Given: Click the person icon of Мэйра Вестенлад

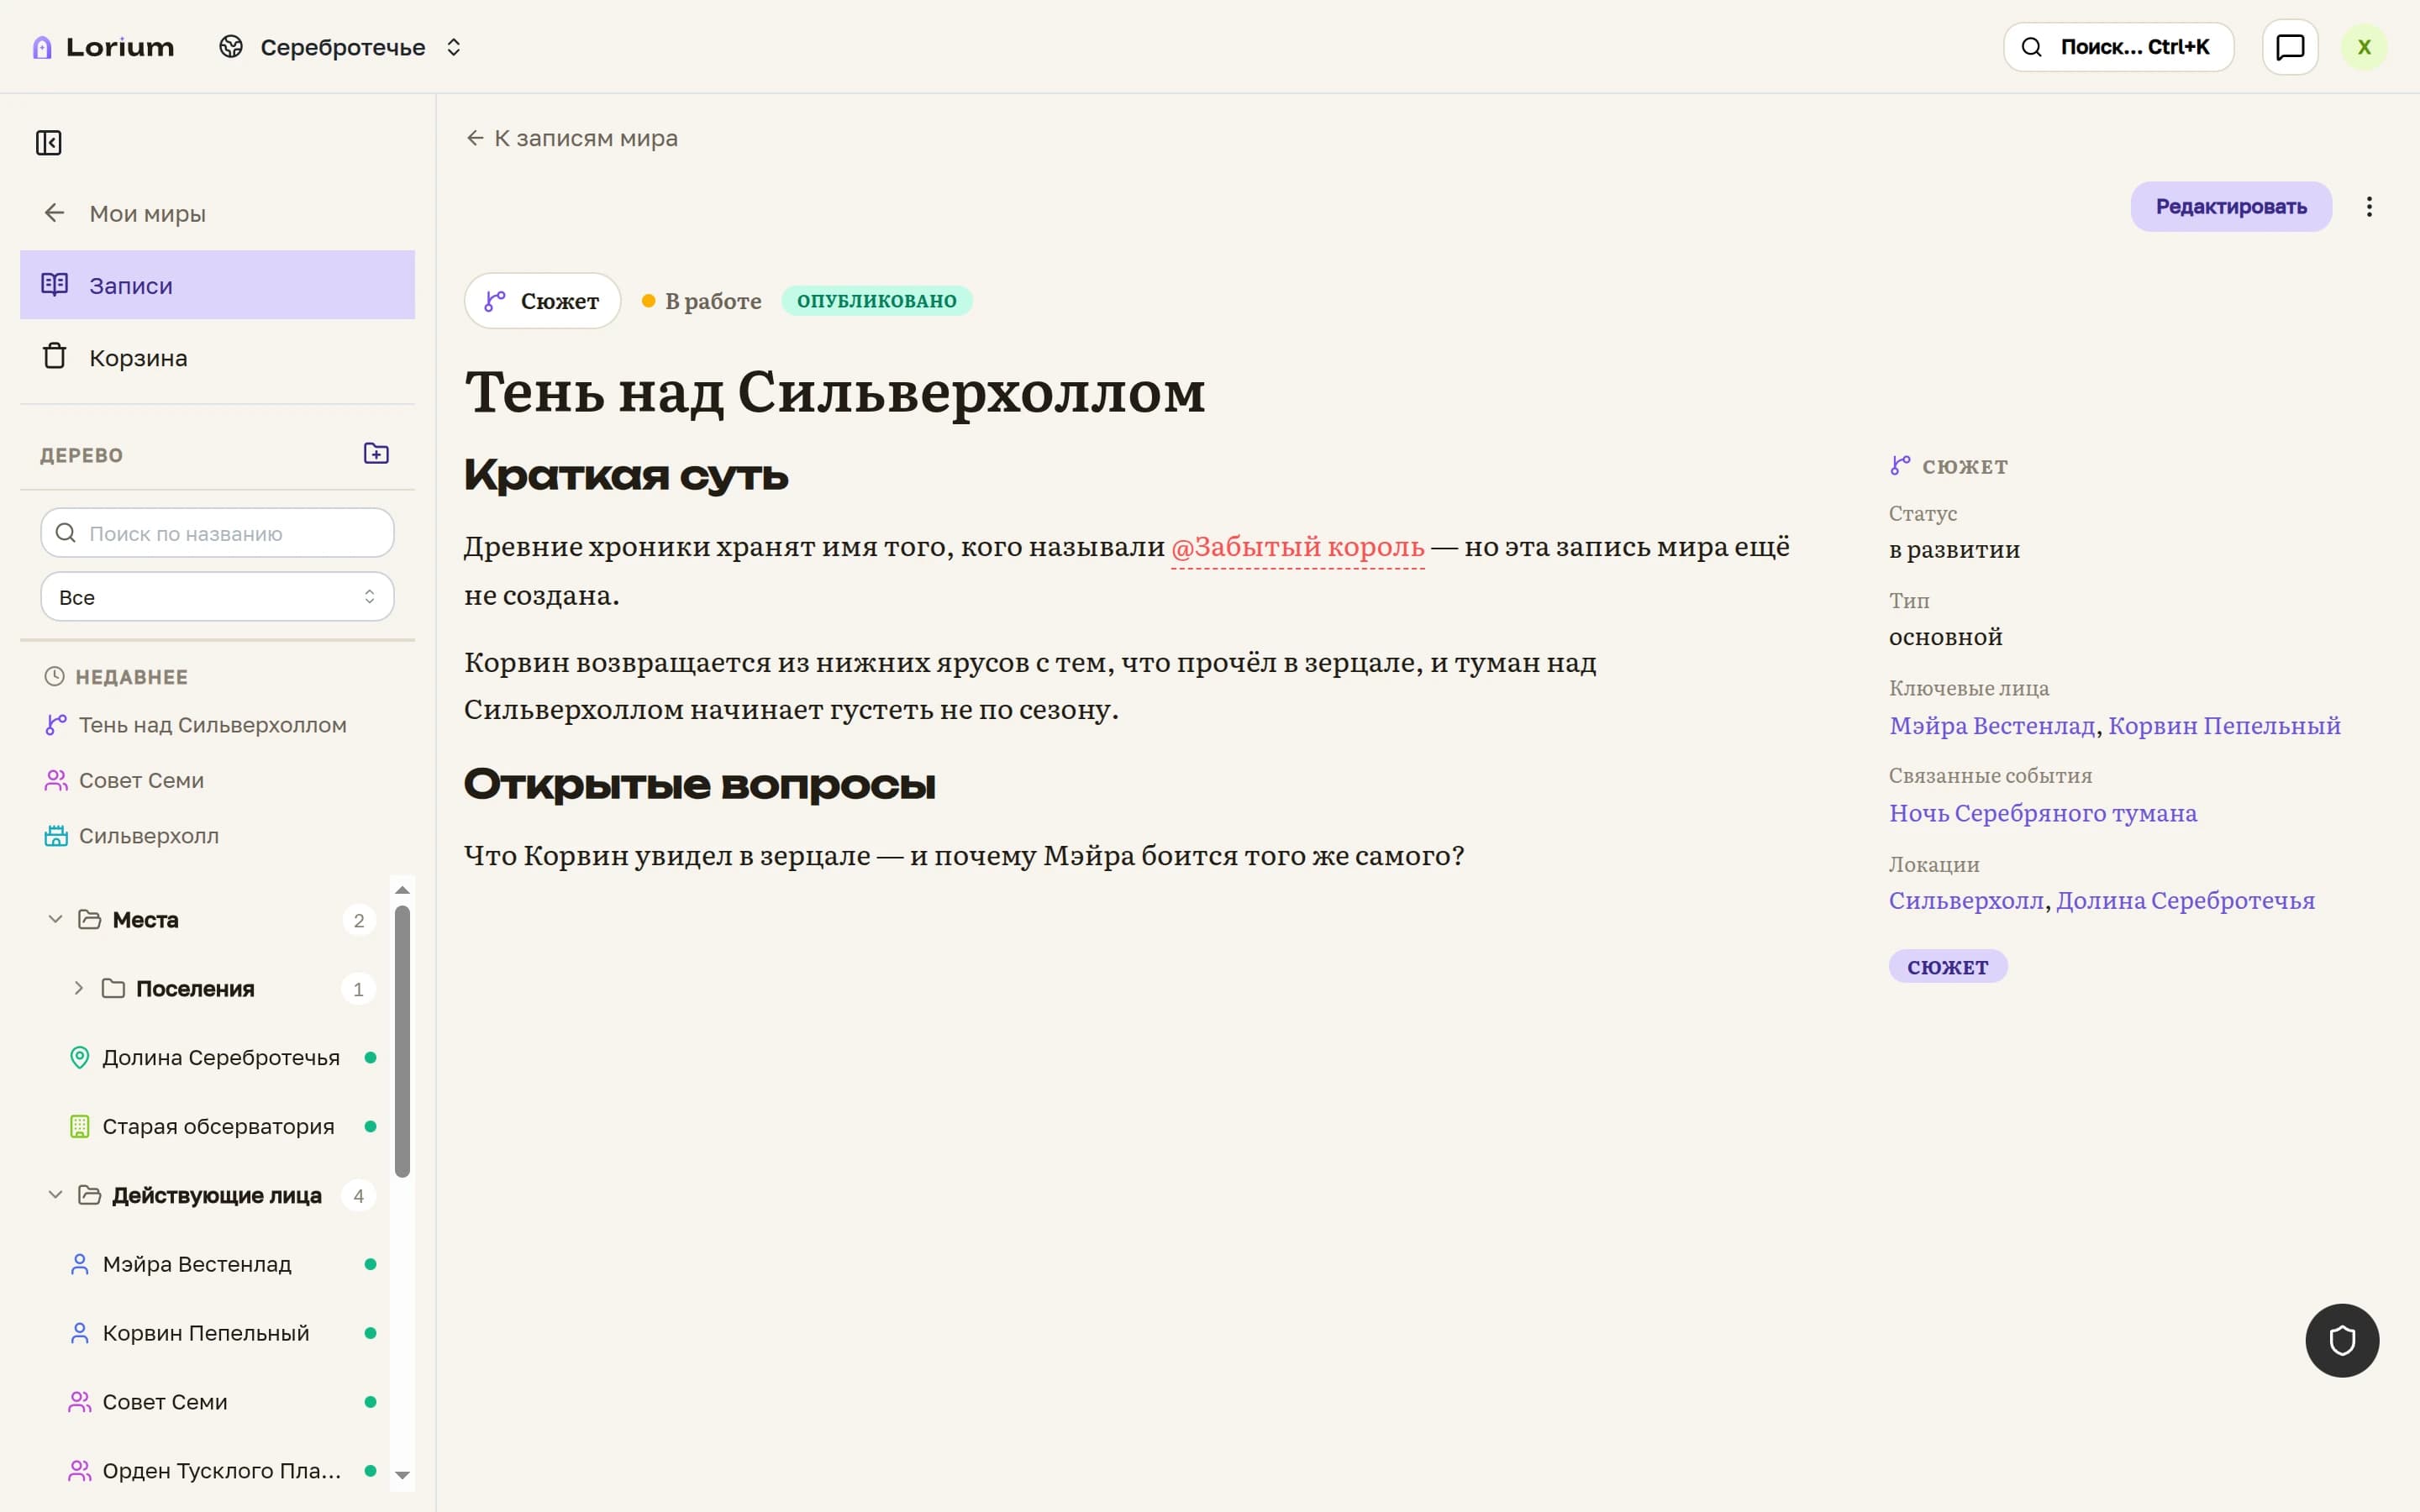Looking at the screenshot, I should pyautogui.click(x=80, y=1264).
